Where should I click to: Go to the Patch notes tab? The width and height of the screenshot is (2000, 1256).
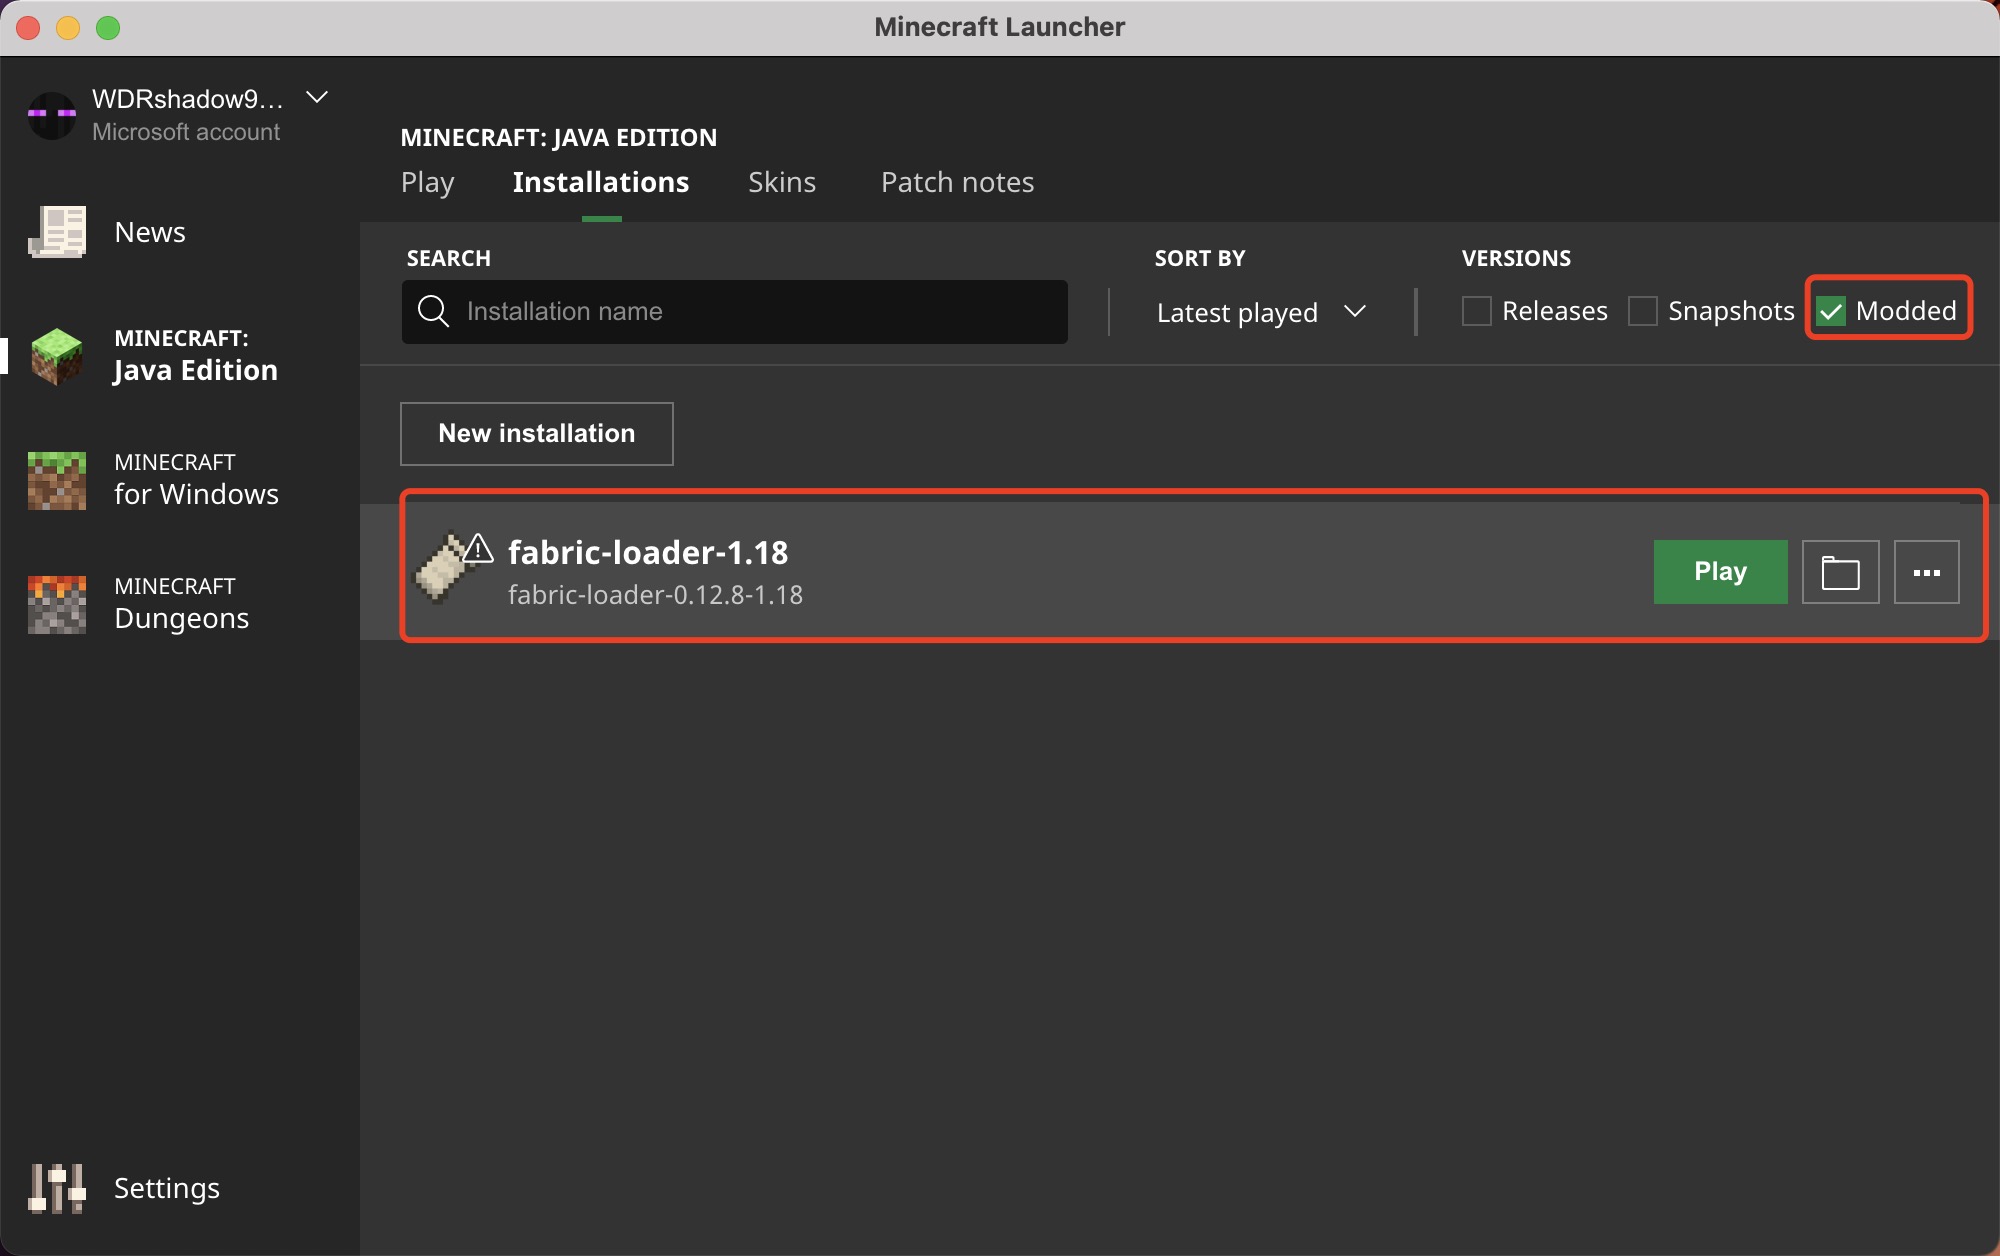pos(957,182)
